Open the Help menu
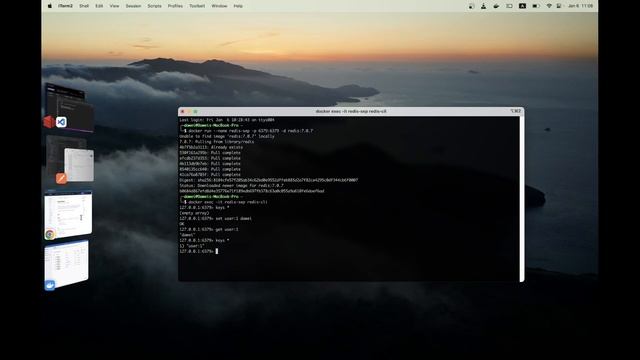 (x=238, y=6)
